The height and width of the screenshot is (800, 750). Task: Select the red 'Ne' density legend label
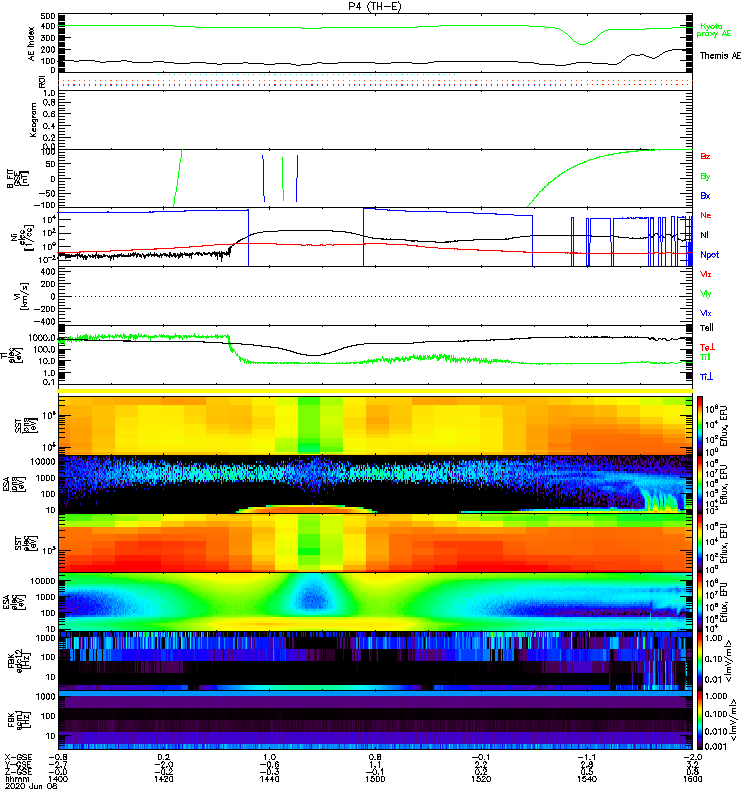[x=706, y=215]
